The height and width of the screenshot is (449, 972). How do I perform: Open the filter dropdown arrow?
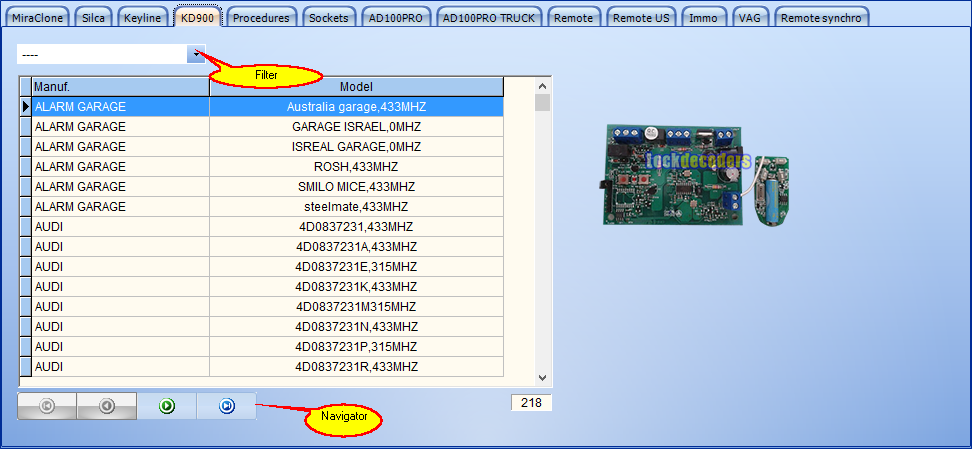click(196, 55)
